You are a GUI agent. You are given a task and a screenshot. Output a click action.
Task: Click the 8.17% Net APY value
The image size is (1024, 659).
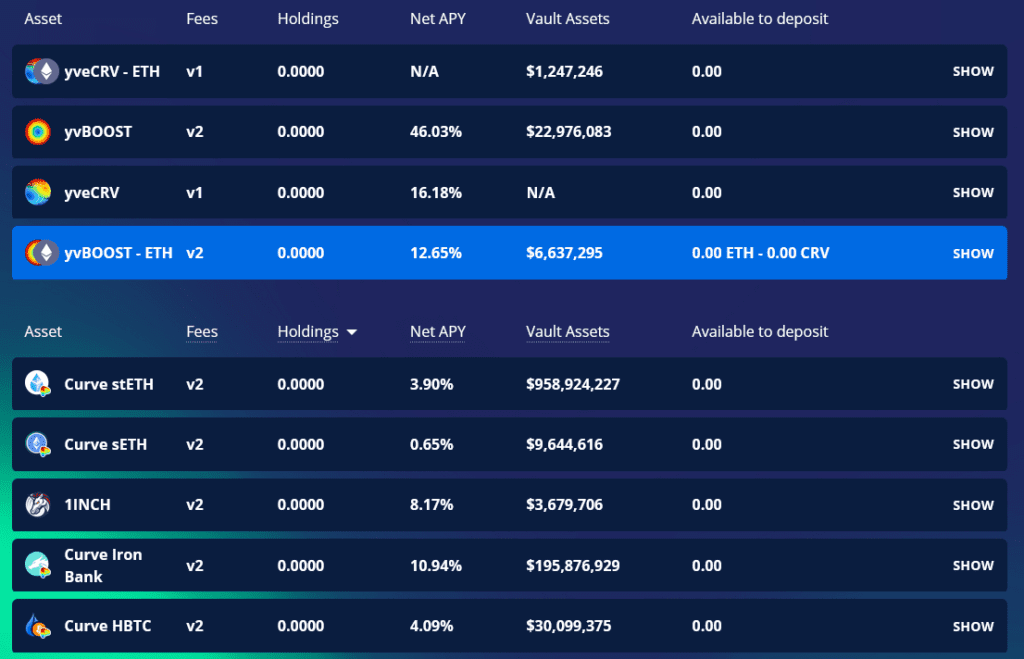coord(431,505)
